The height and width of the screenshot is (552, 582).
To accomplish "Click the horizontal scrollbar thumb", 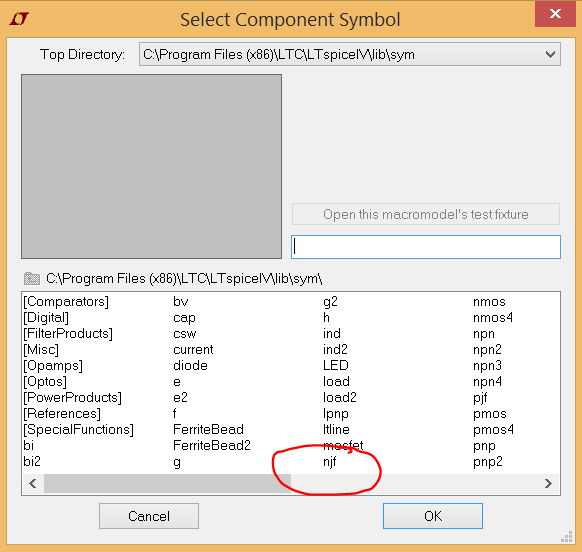I will tap(167, 483).
